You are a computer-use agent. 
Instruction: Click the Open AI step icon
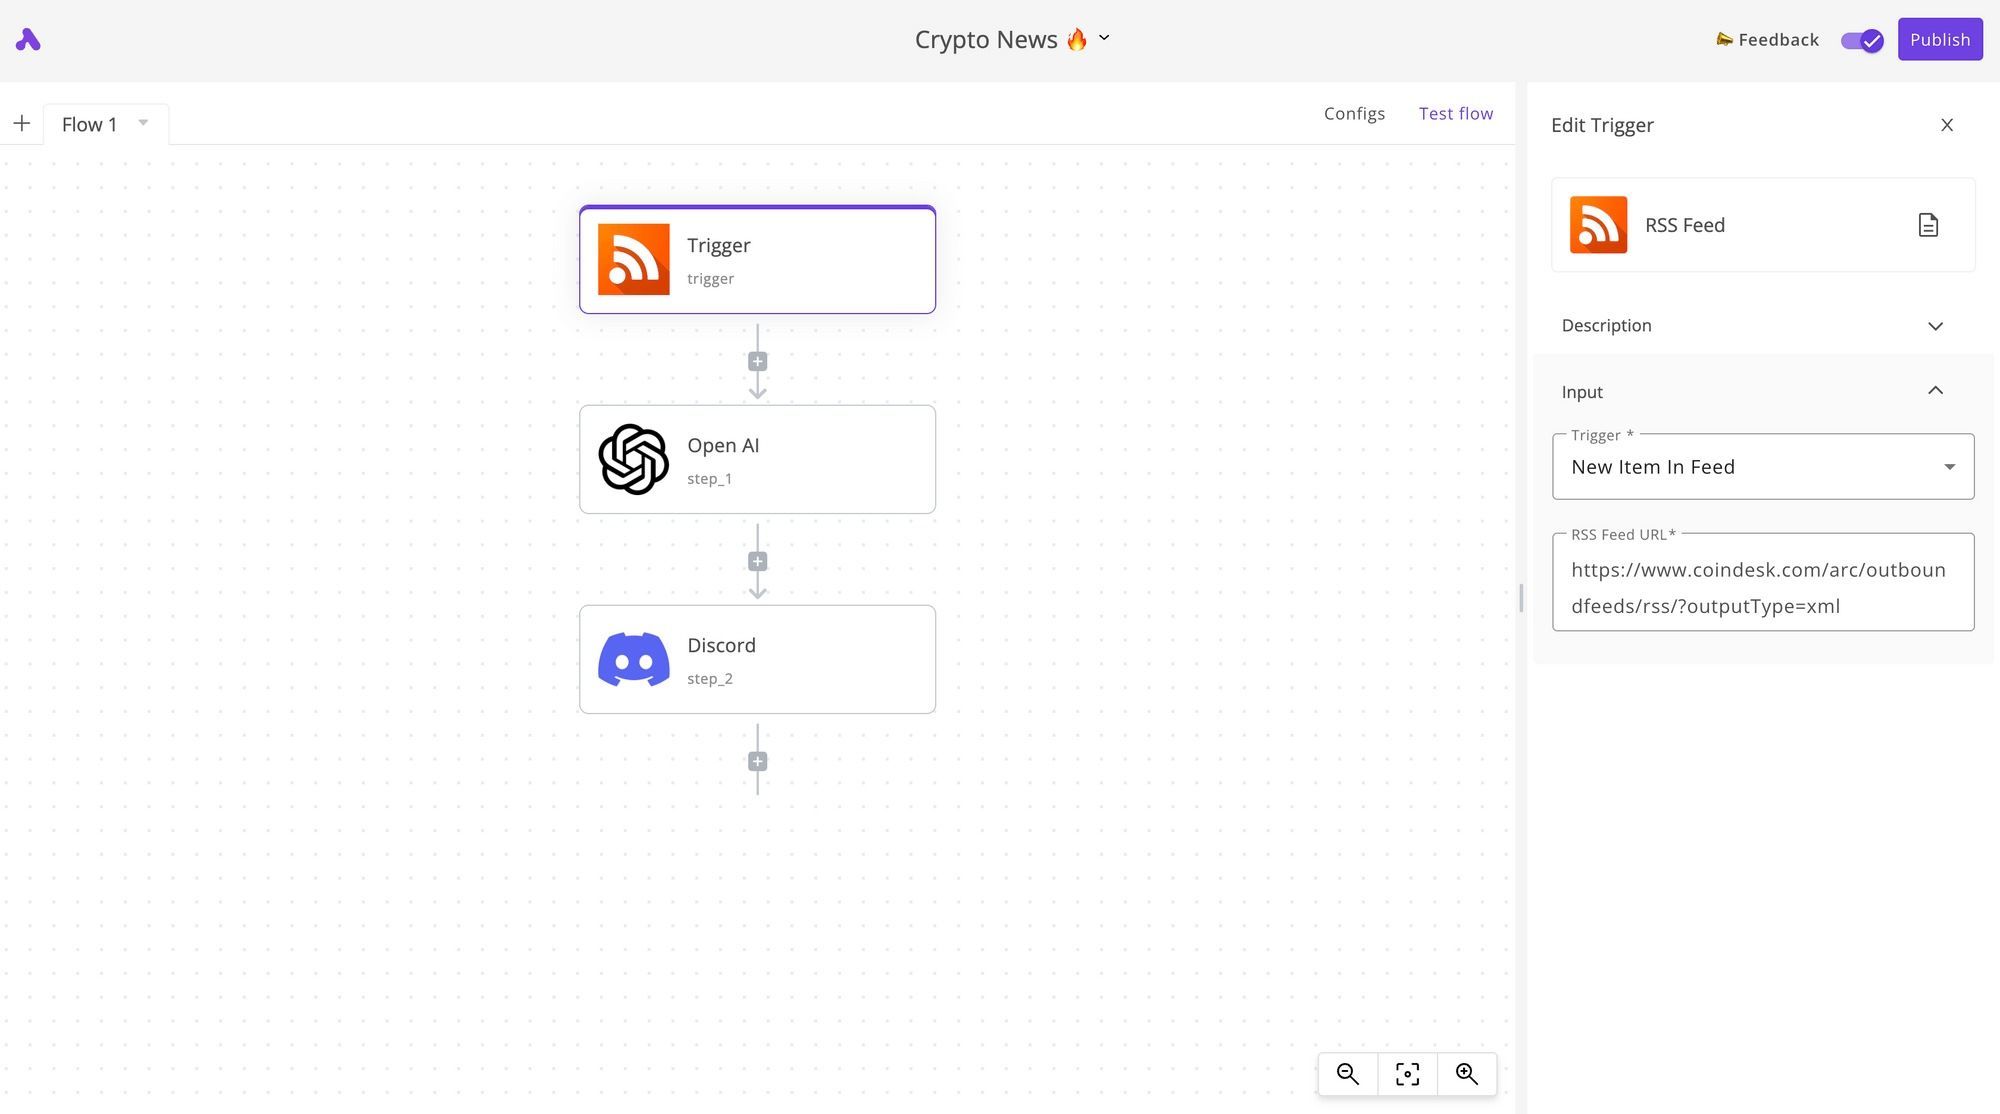tap(633, 459)
